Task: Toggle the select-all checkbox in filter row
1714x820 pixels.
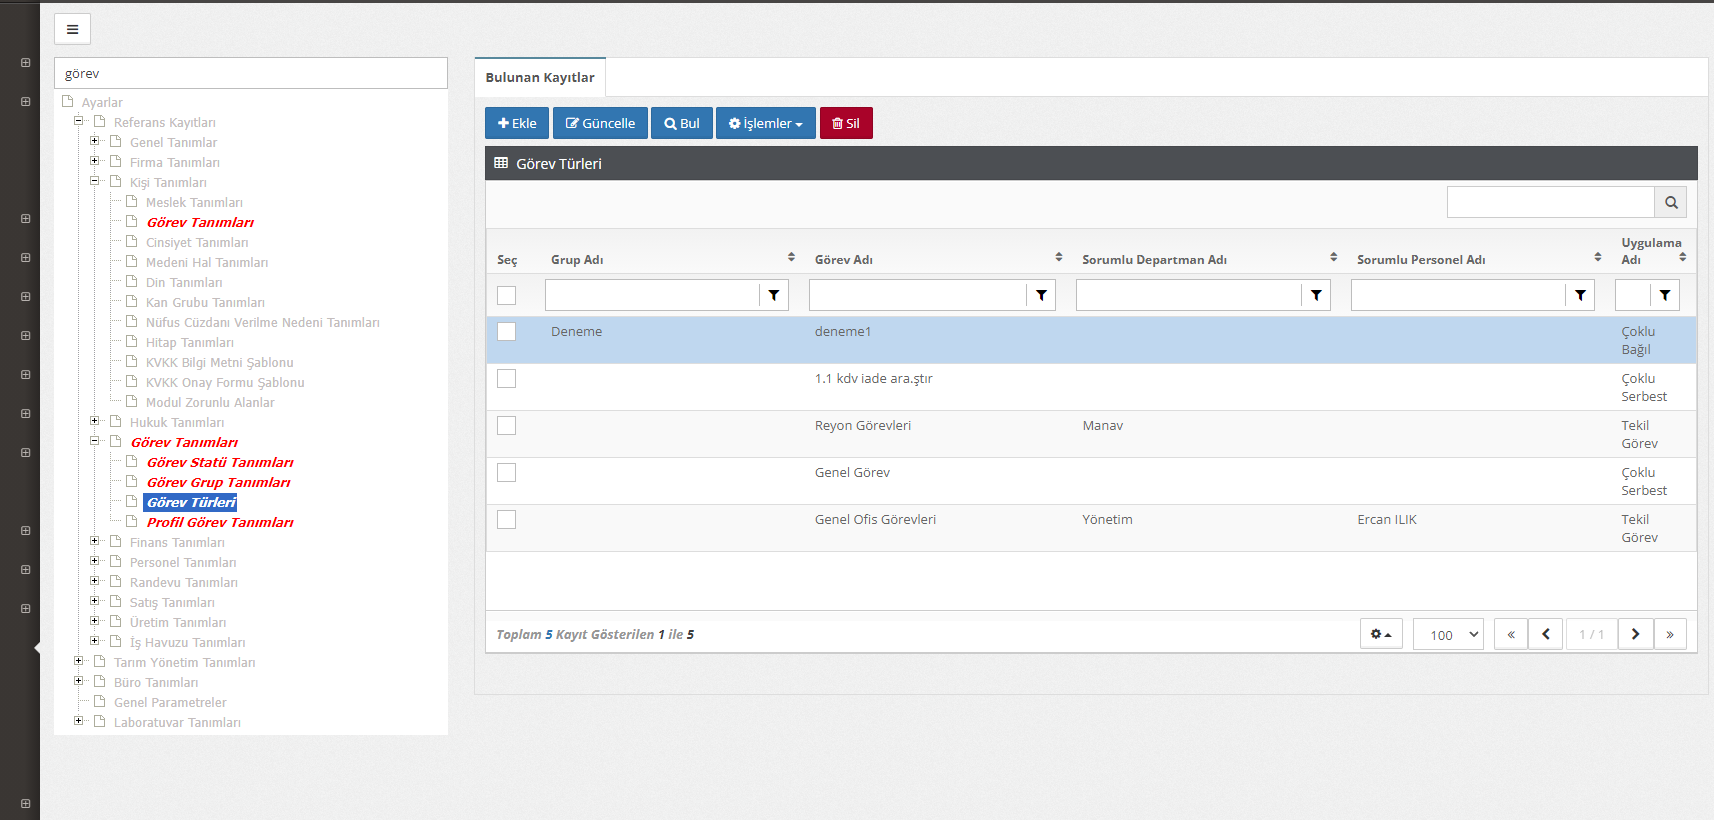Action: [507, 295]
